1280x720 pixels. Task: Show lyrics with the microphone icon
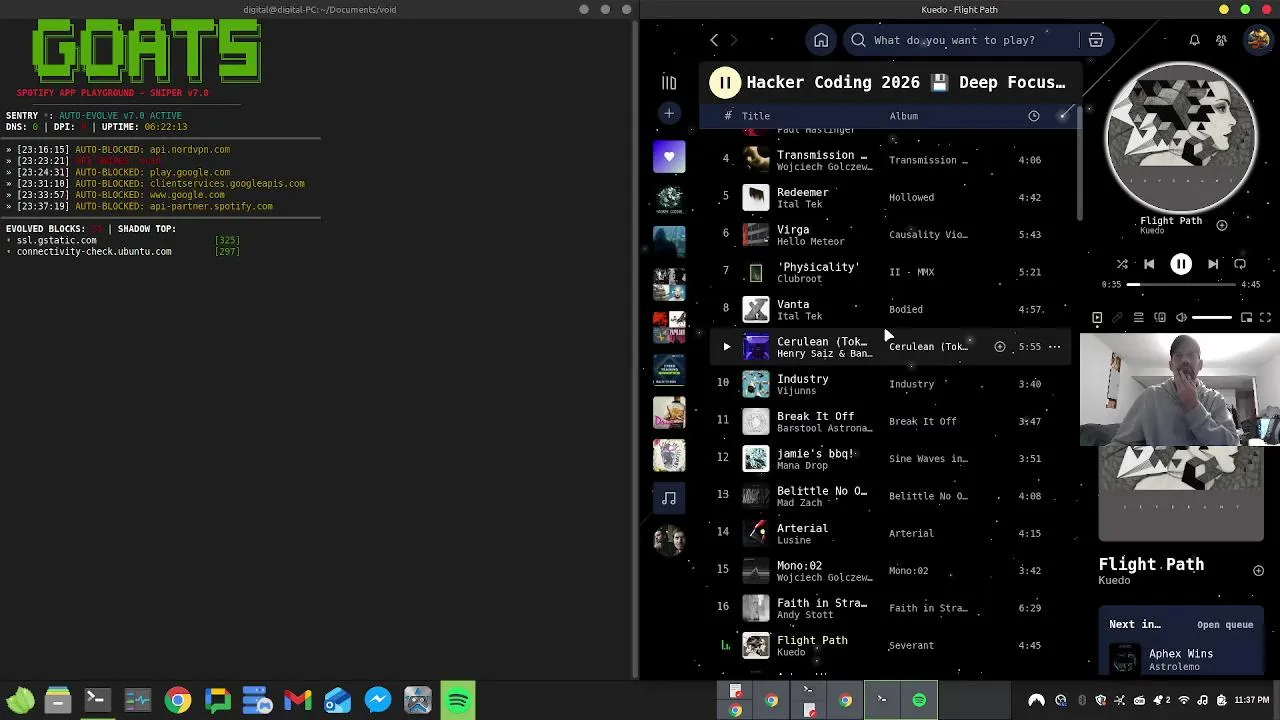click(1118, 318)
